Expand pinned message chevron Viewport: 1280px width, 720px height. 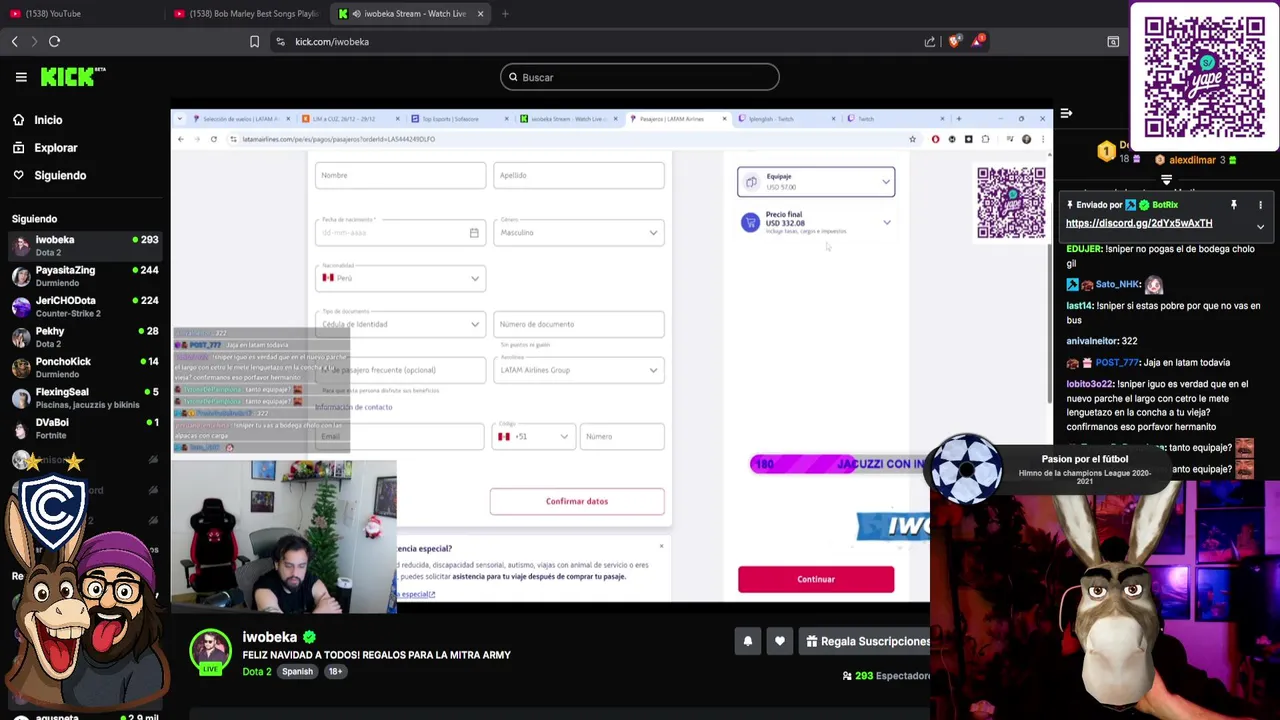tap(1260, 227)
